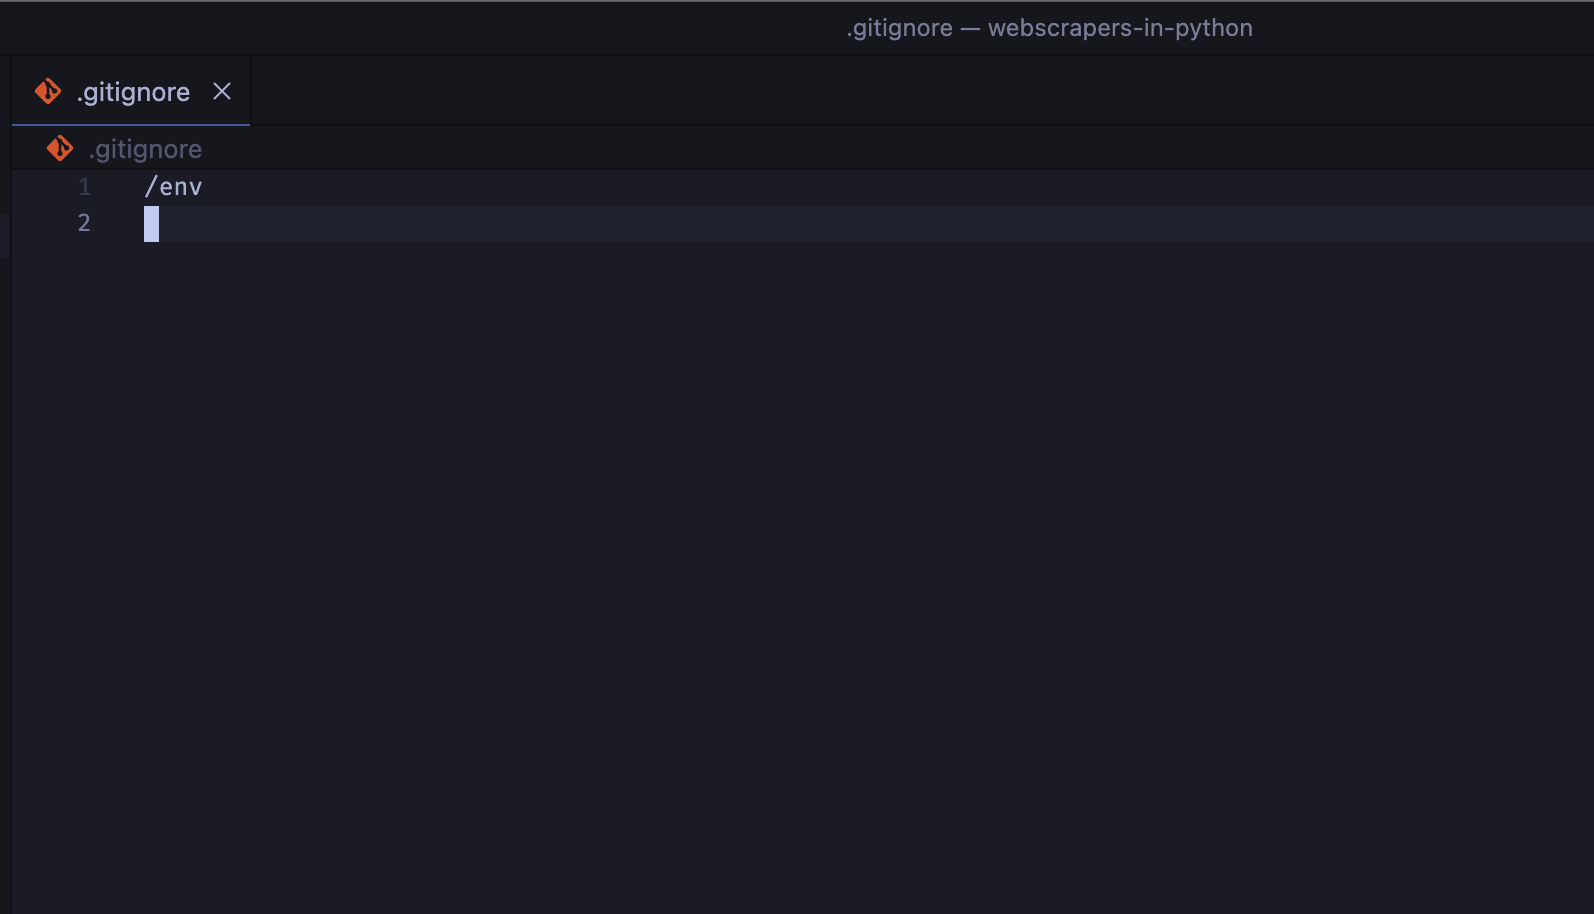Close the .gitignore editor tab

click(222, 92)
